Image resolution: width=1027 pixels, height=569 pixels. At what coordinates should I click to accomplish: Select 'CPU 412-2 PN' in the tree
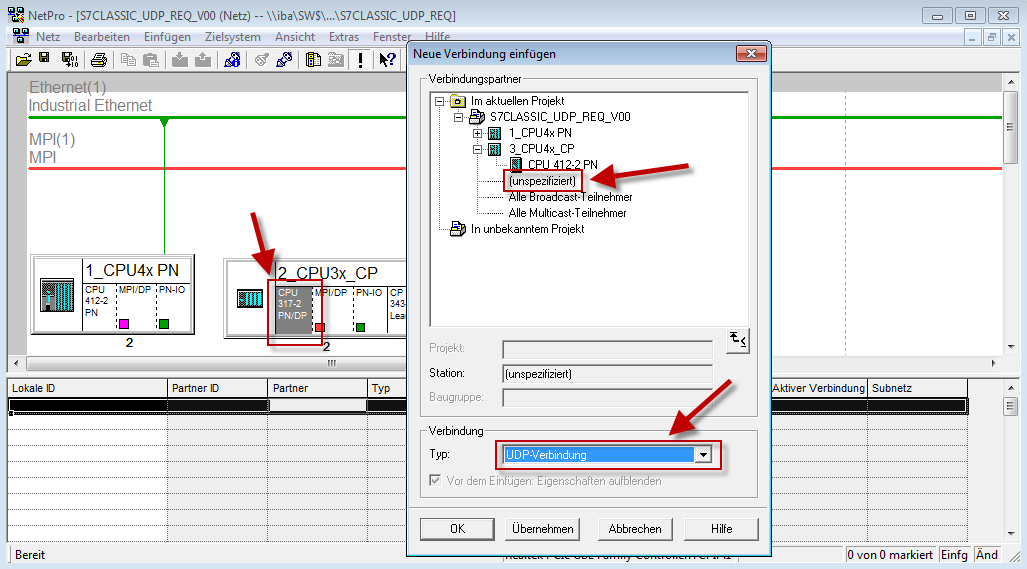click(x=563, y=164)
